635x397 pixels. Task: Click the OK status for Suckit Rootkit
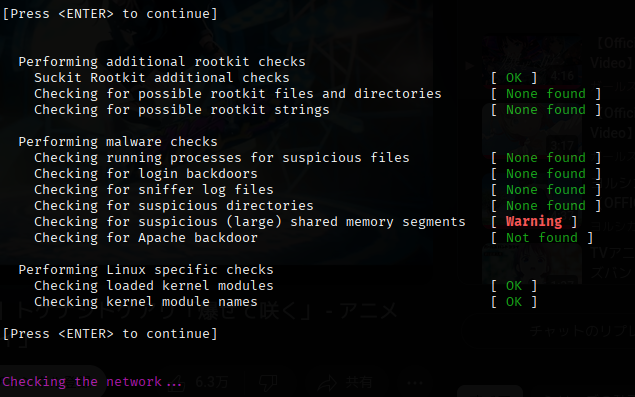click(514, 77)
